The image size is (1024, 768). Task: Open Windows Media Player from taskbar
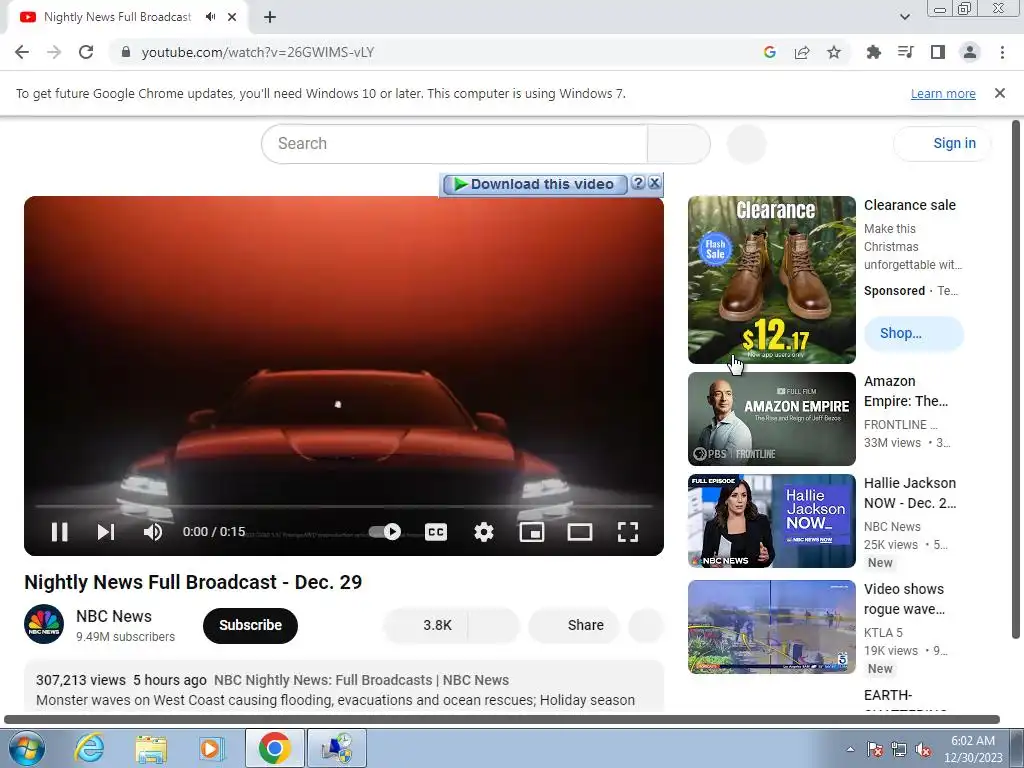[x=212, y=748]
